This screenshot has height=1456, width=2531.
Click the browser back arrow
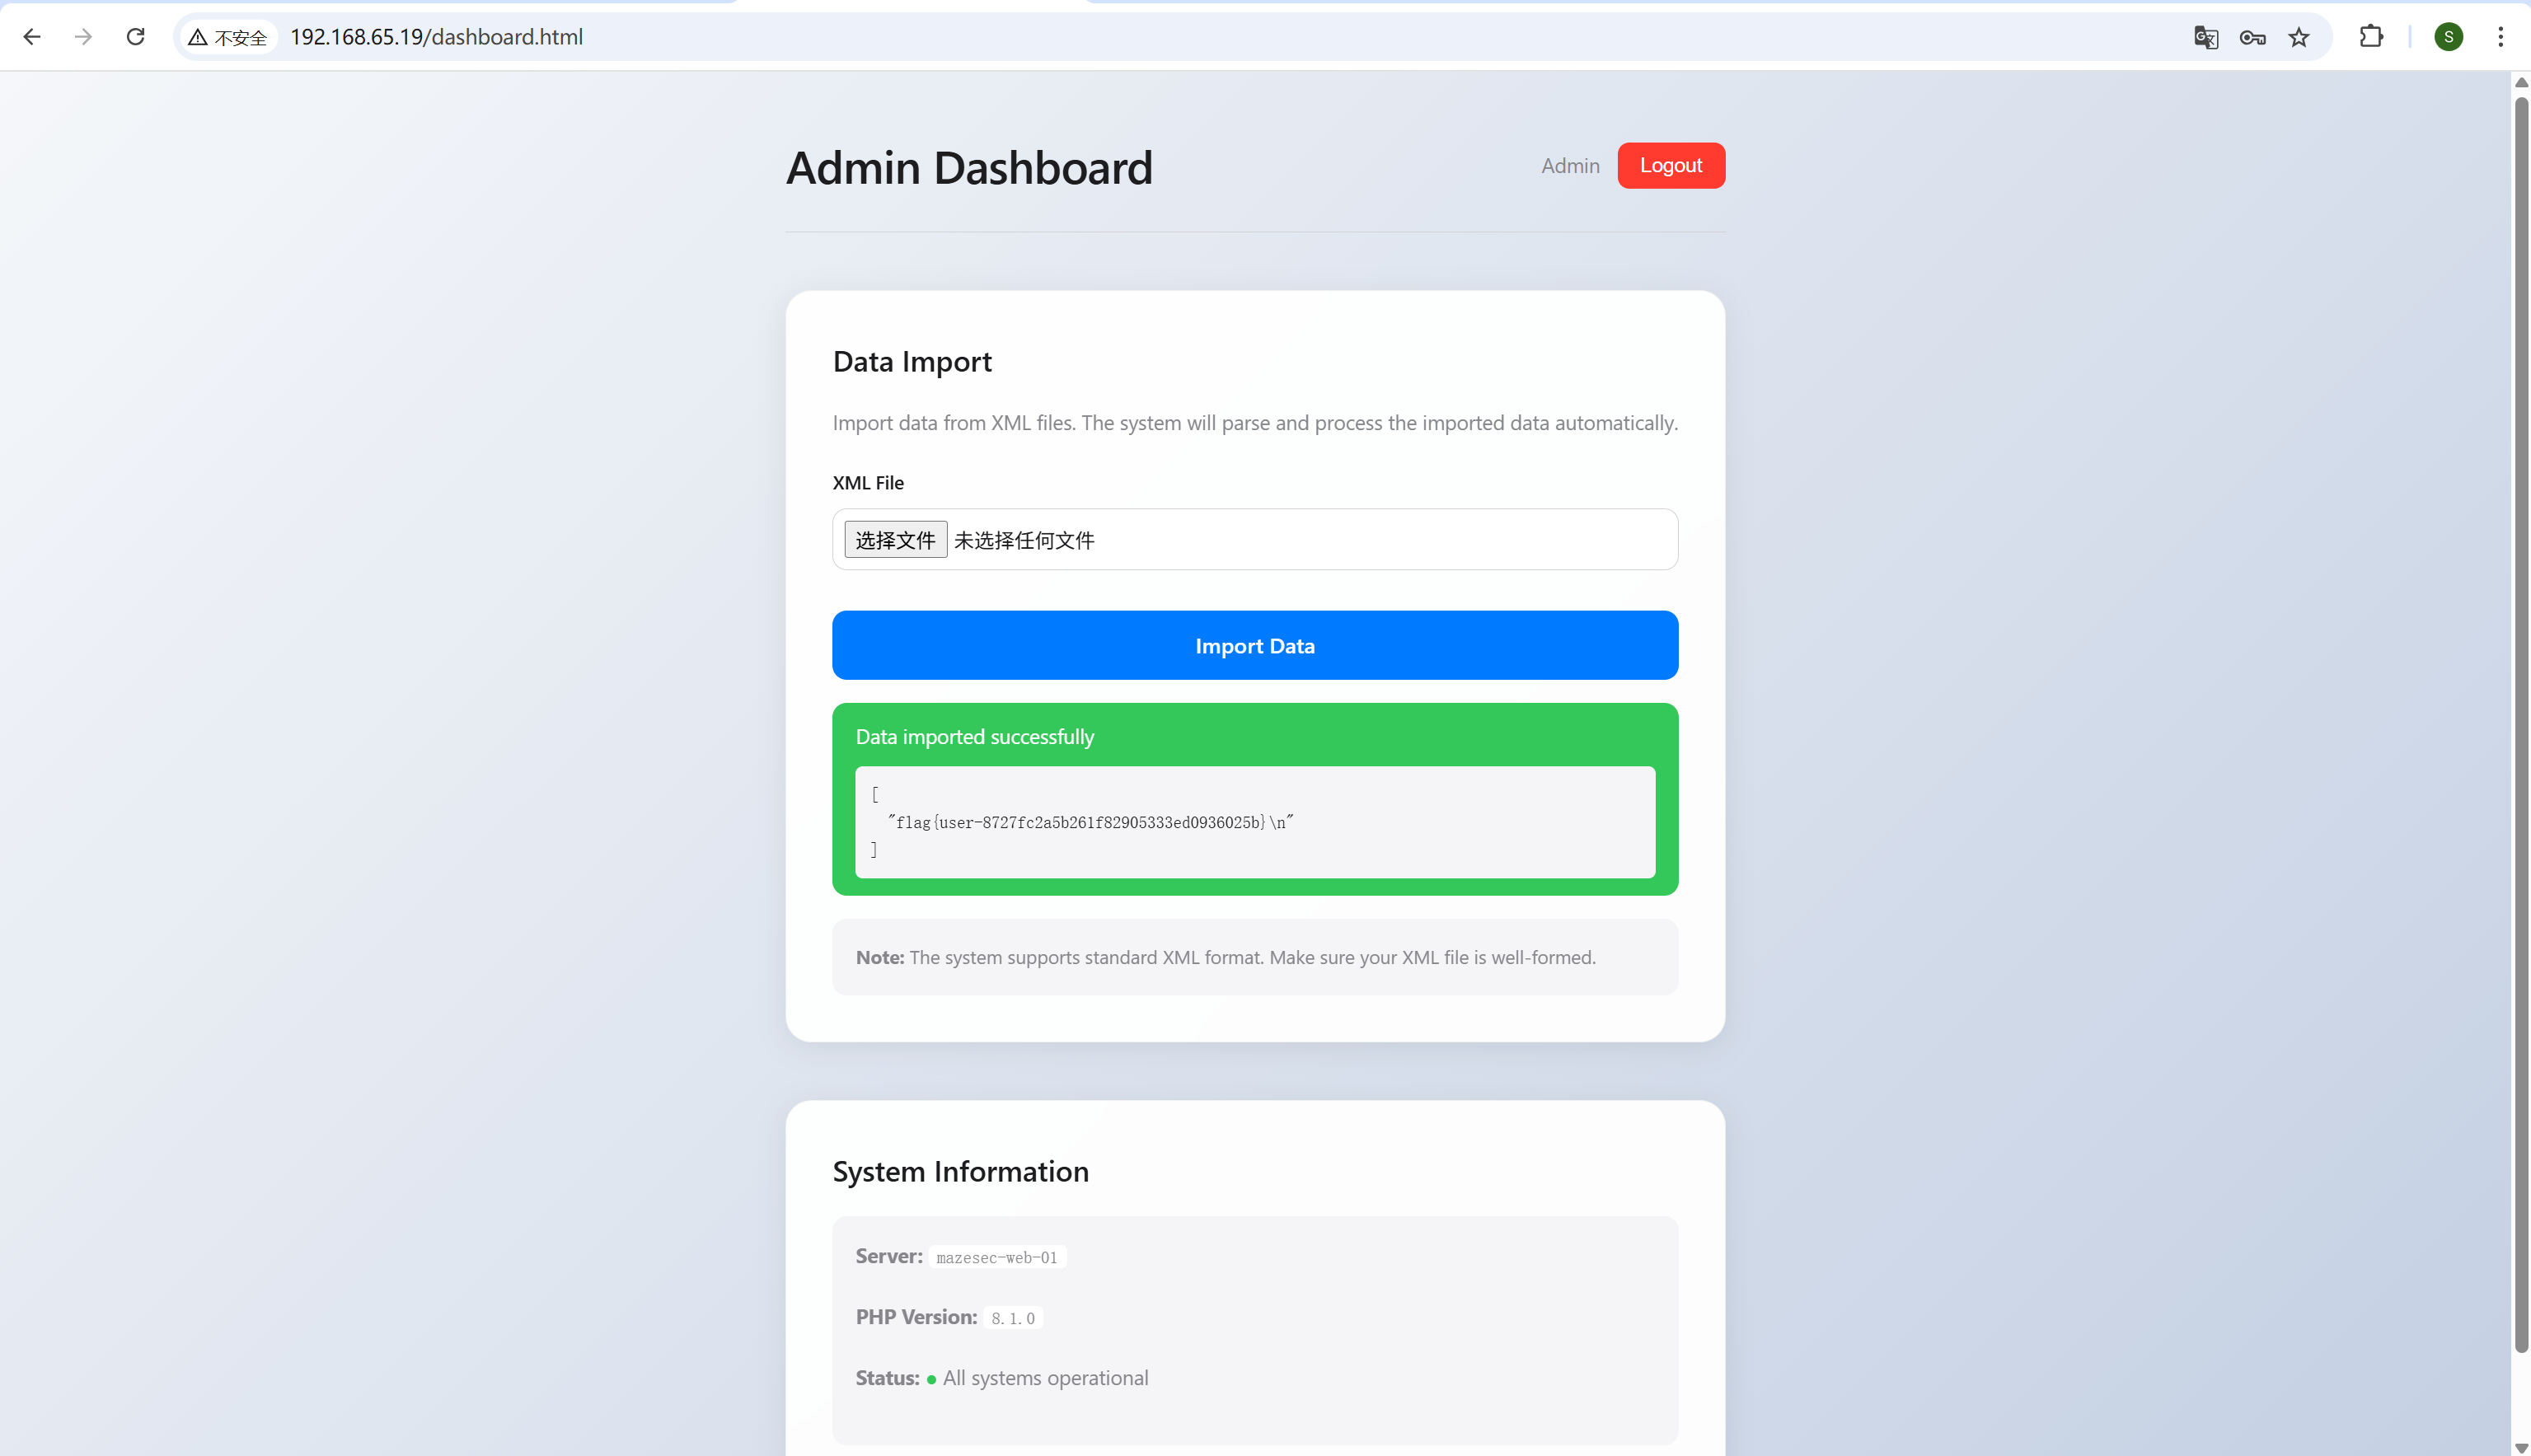[32, 37]
